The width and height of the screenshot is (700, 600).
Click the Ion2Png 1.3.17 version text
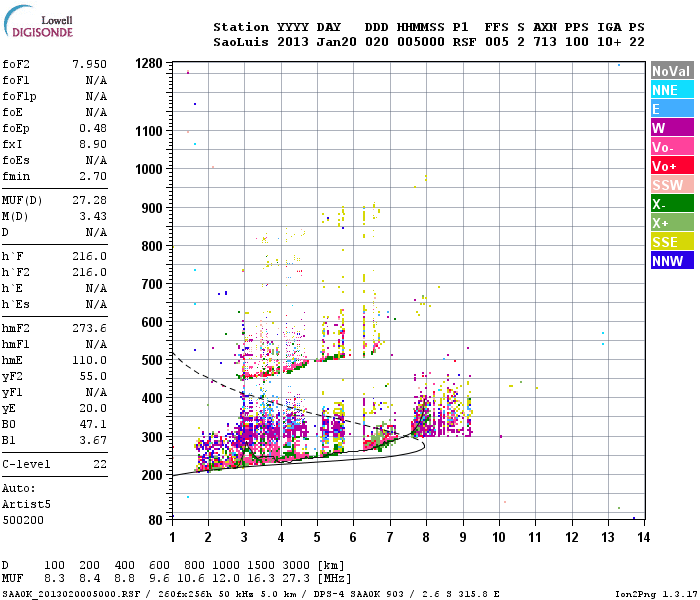(656, 594)
